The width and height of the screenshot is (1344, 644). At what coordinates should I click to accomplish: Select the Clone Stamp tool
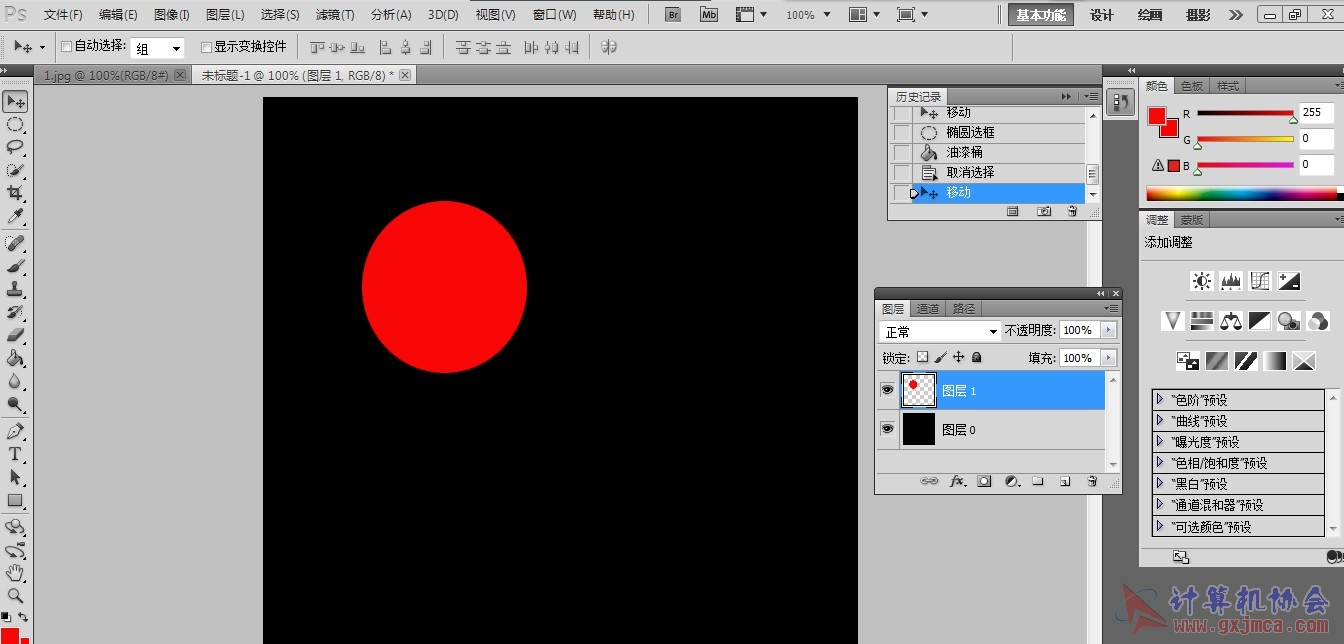[15, 289]
